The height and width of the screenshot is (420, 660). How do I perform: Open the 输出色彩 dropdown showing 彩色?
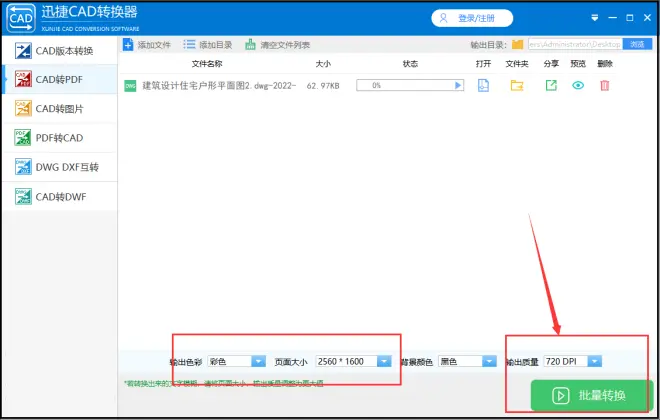click(x=237, y=361)
